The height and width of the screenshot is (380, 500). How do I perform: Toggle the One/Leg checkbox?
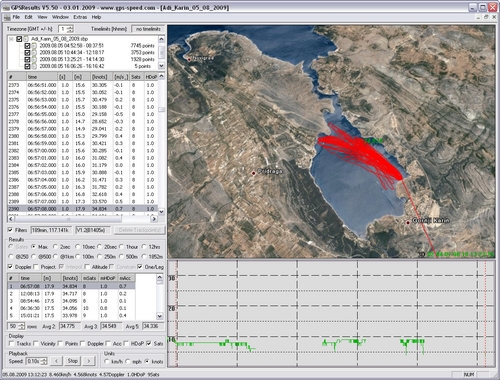[140, 267]
